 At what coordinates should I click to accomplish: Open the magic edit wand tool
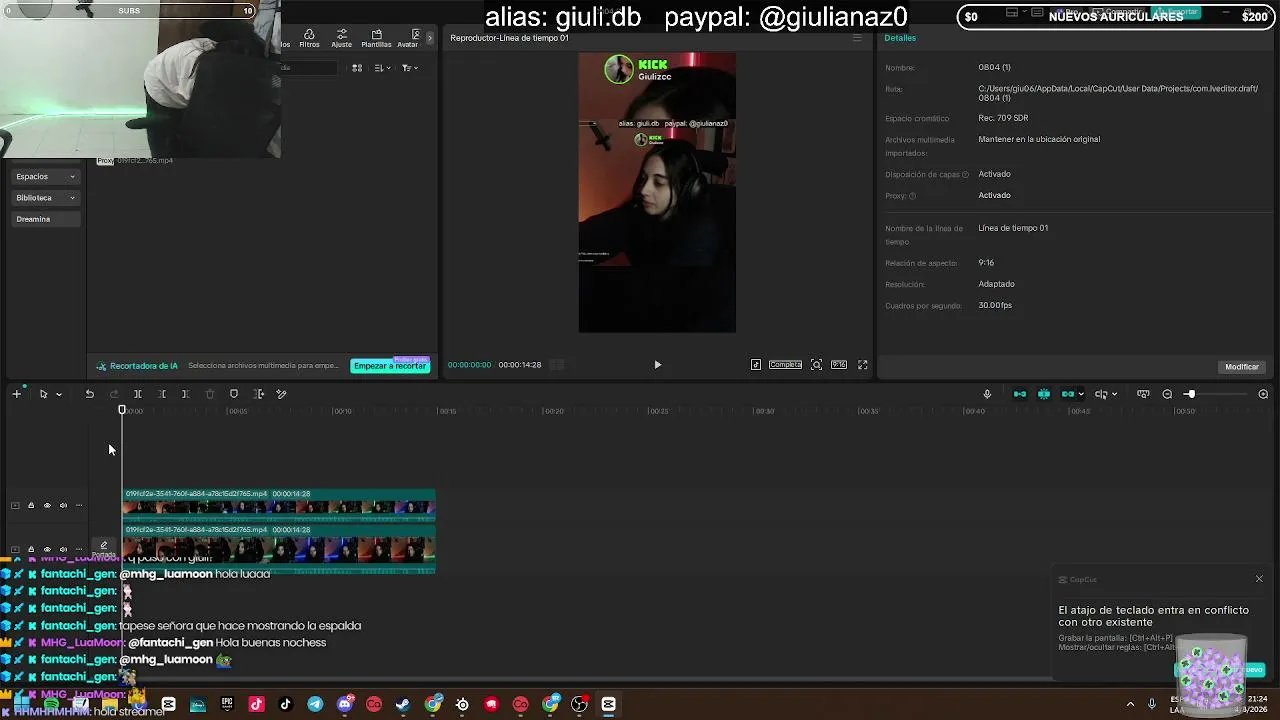(282, 394)
